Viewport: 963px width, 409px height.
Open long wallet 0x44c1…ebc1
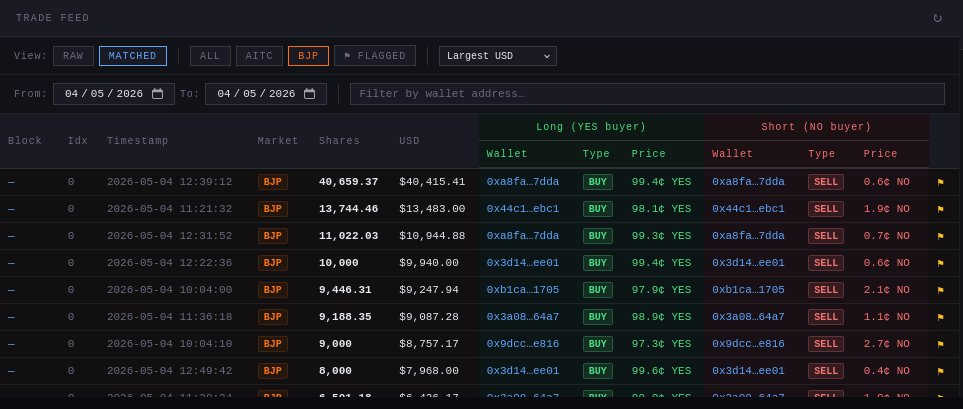[523, 209]
